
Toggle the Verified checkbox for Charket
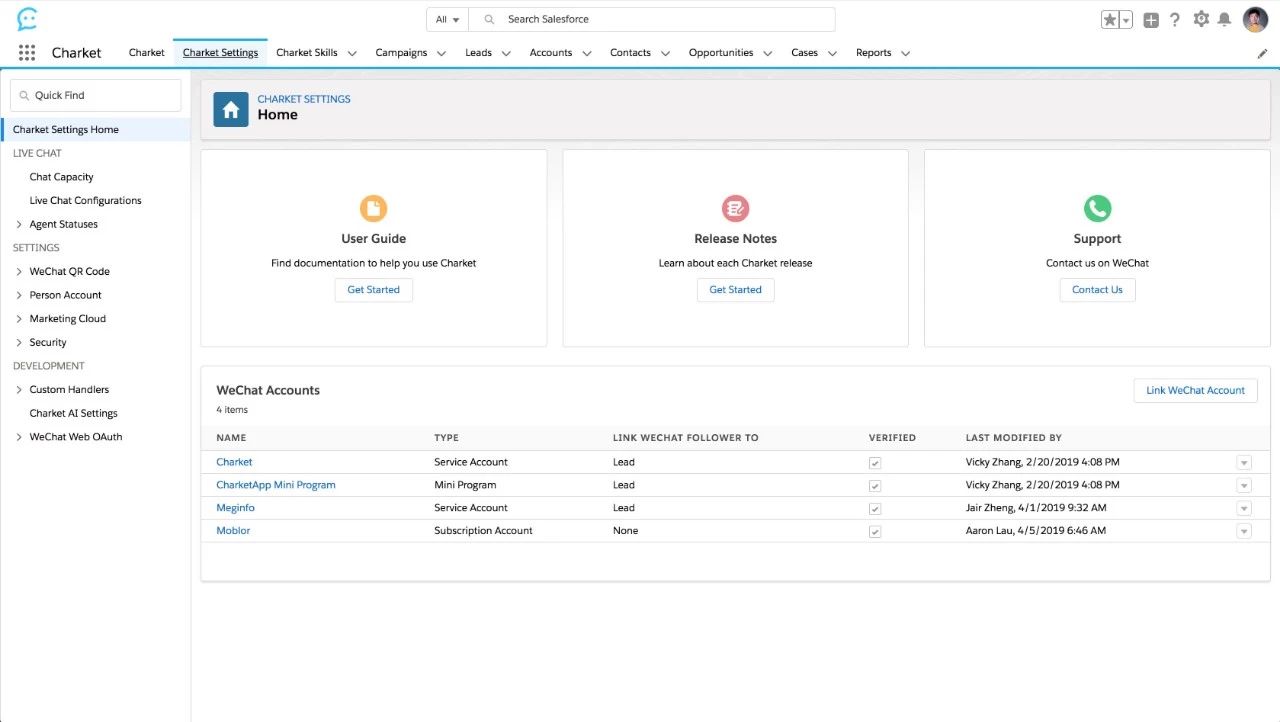875,463
